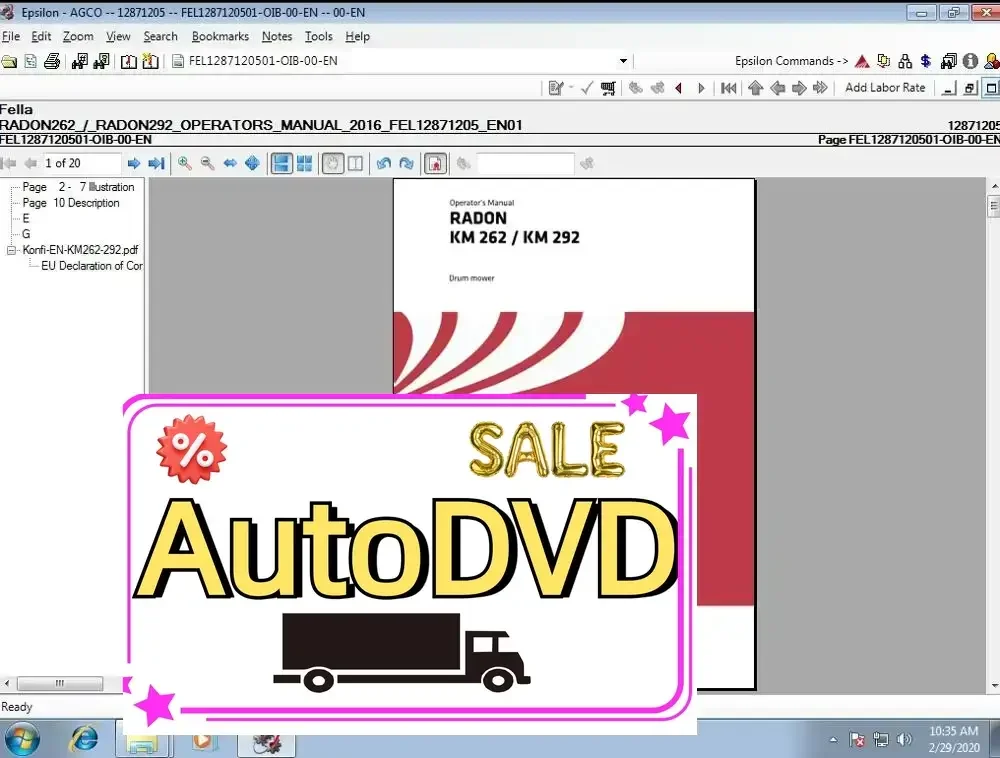The height and width of the screenshot is (758, 1000).
Task: Click the open book bookmark icon
Action: [129, 61]
